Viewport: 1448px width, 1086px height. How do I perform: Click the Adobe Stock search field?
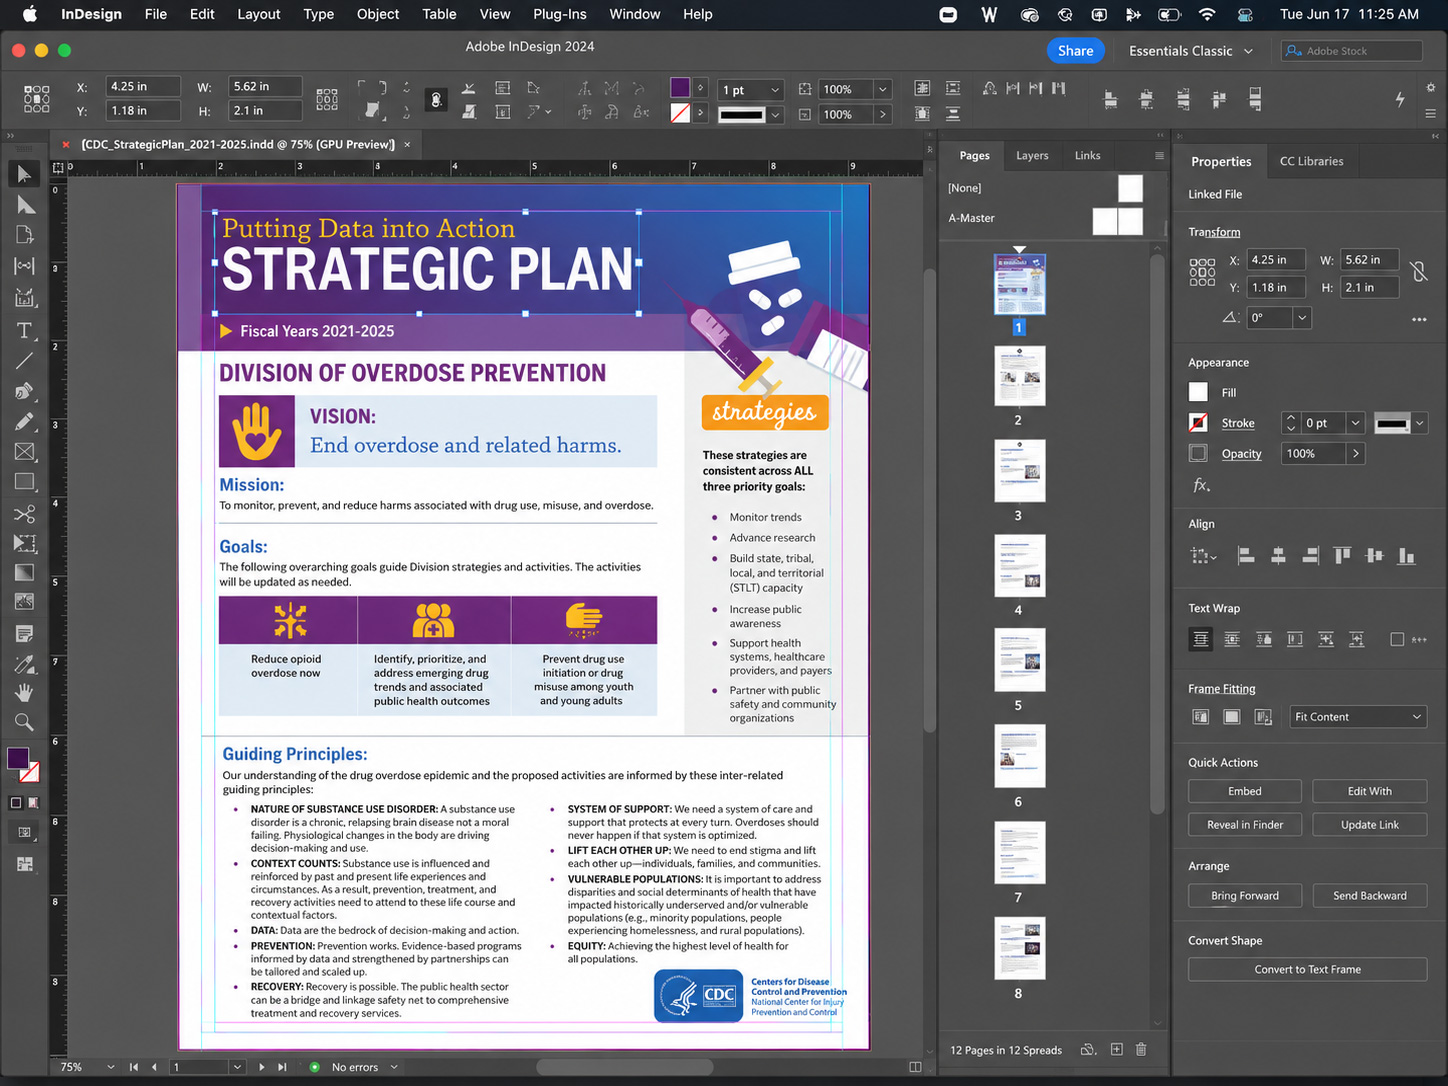pos(1352,51)
